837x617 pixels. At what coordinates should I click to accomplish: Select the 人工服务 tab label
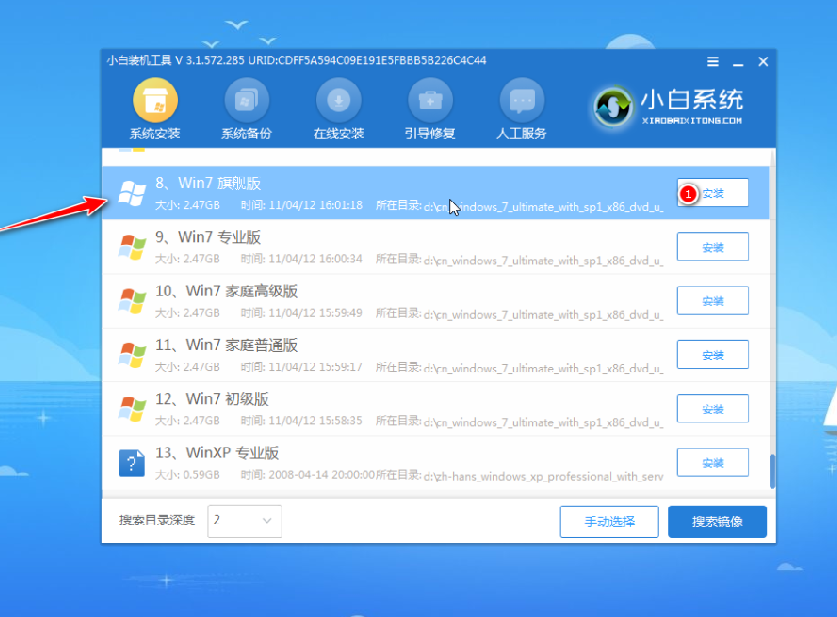(522, 133)
